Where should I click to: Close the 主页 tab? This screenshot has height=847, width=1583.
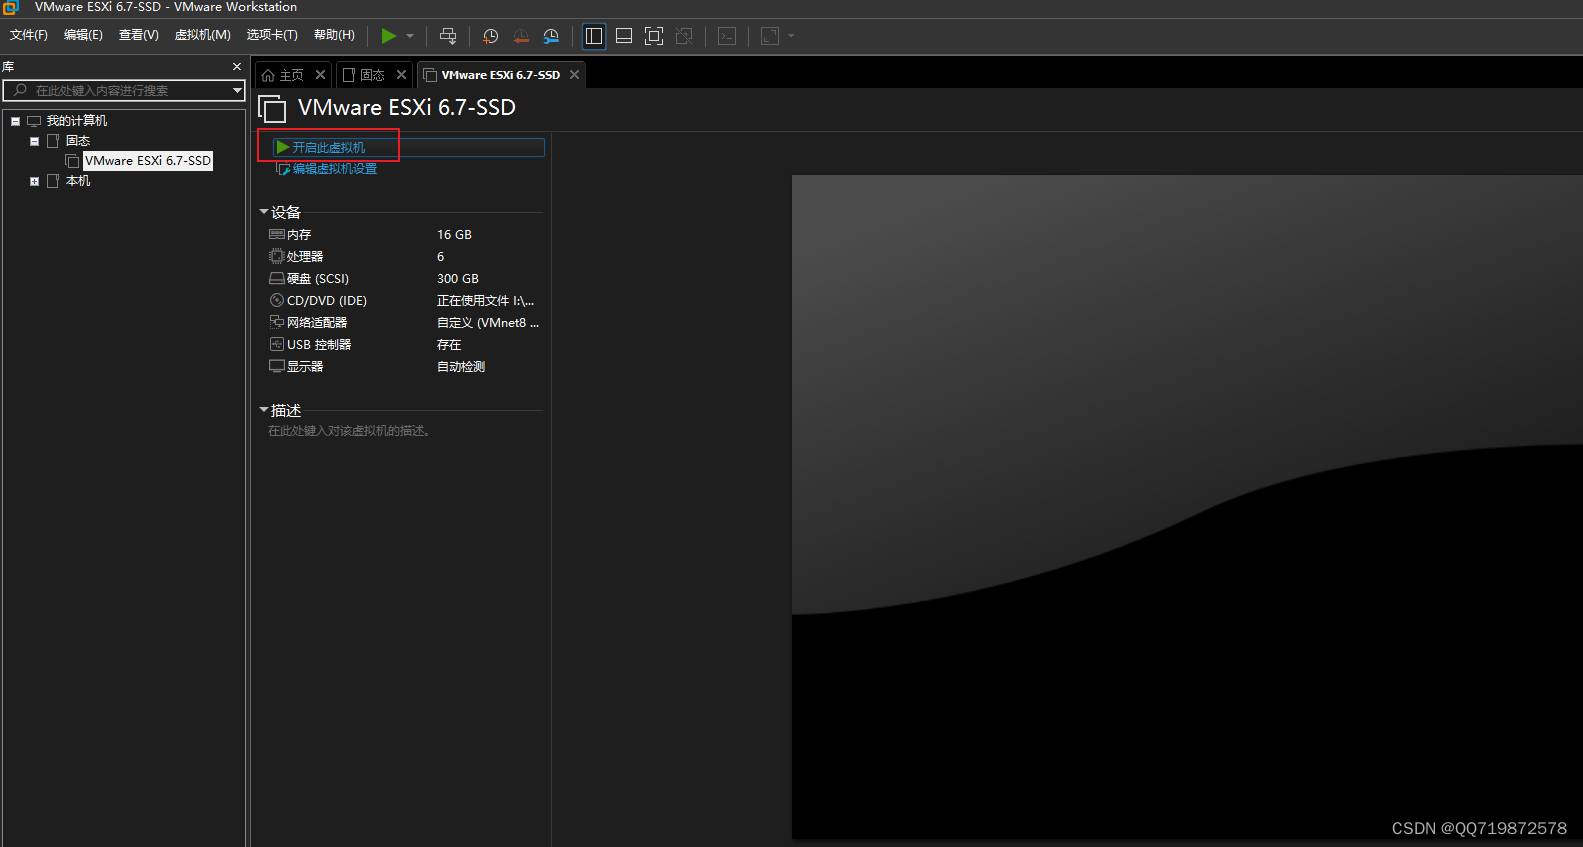pyautogui.click(x=320, y=75)
